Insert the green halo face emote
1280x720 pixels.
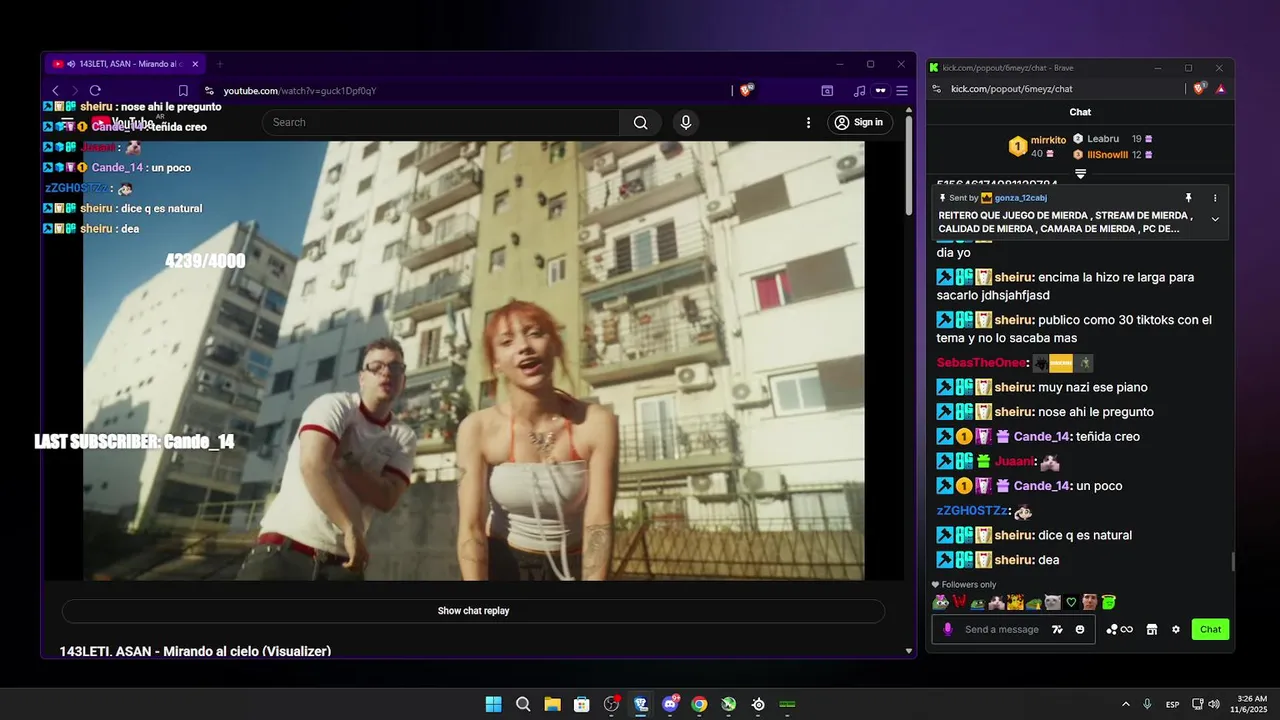tap(1108, 602)
